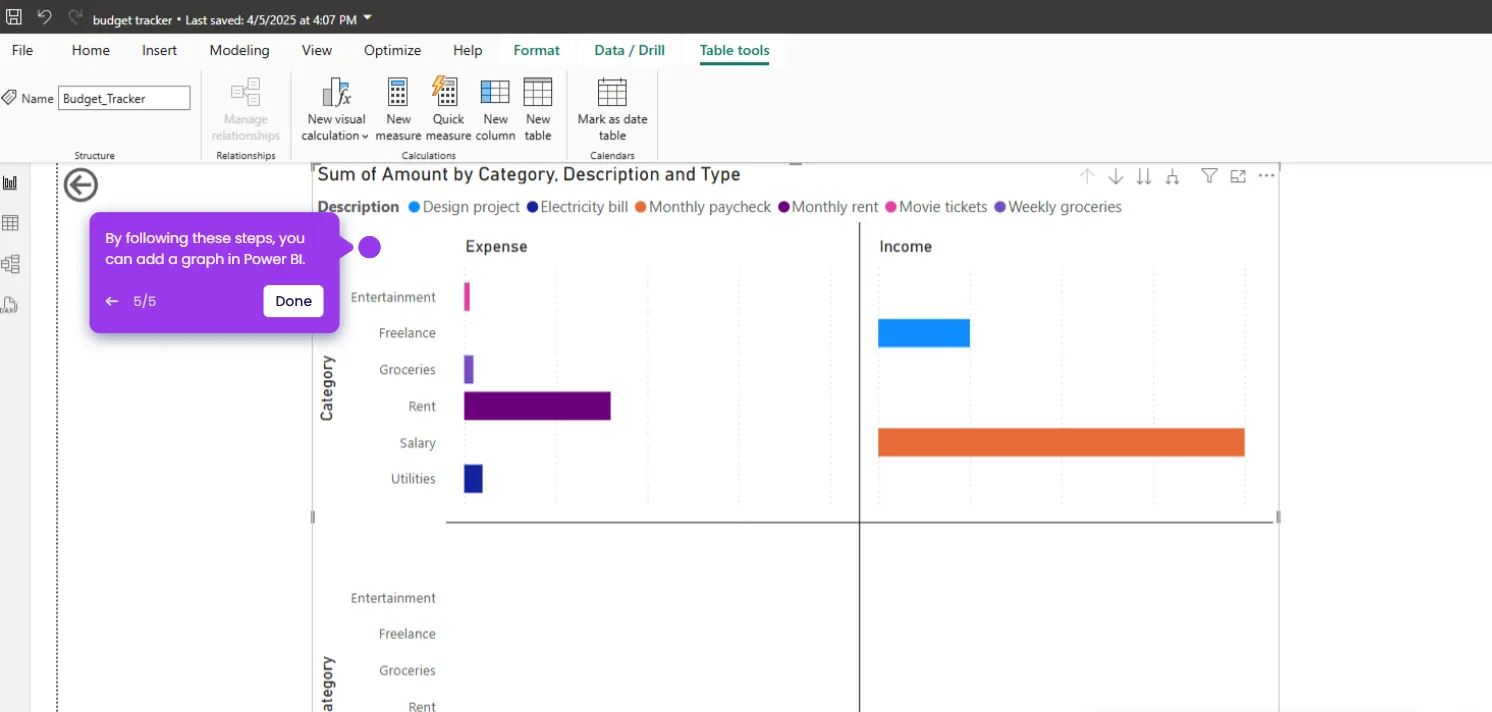1492x712 pixels.
Task: Switch to the Home ribbon tab
Action: [x=91, y=50]
